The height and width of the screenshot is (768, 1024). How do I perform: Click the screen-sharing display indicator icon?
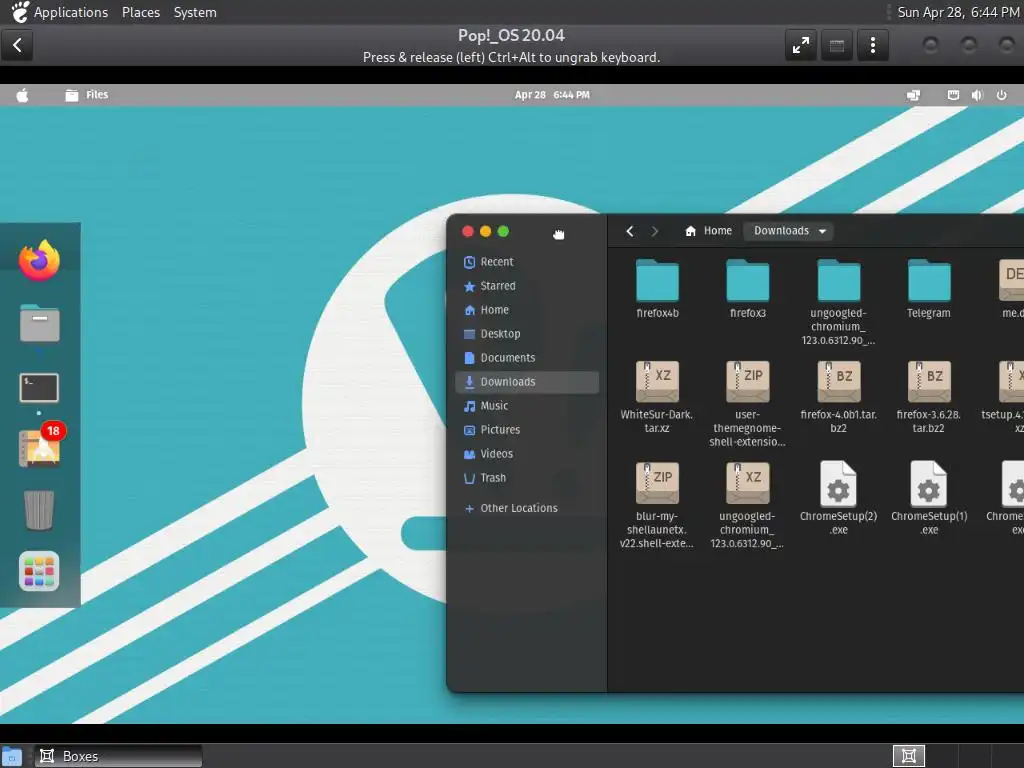coord(913,95)
